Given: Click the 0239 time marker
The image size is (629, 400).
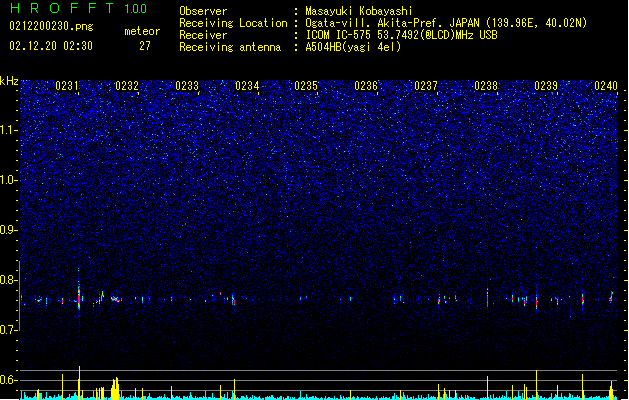Looking at the screenshot, I should (546, 86).
